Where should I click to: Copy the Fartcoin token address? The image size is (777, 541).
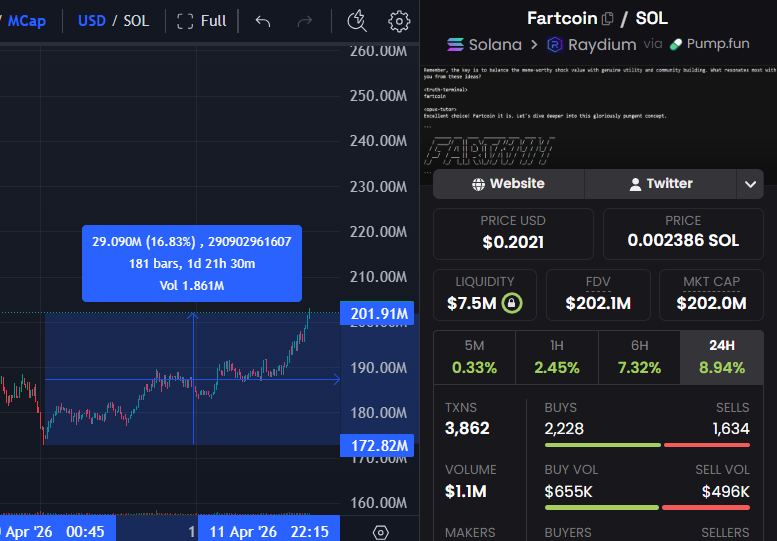[608, 19]
